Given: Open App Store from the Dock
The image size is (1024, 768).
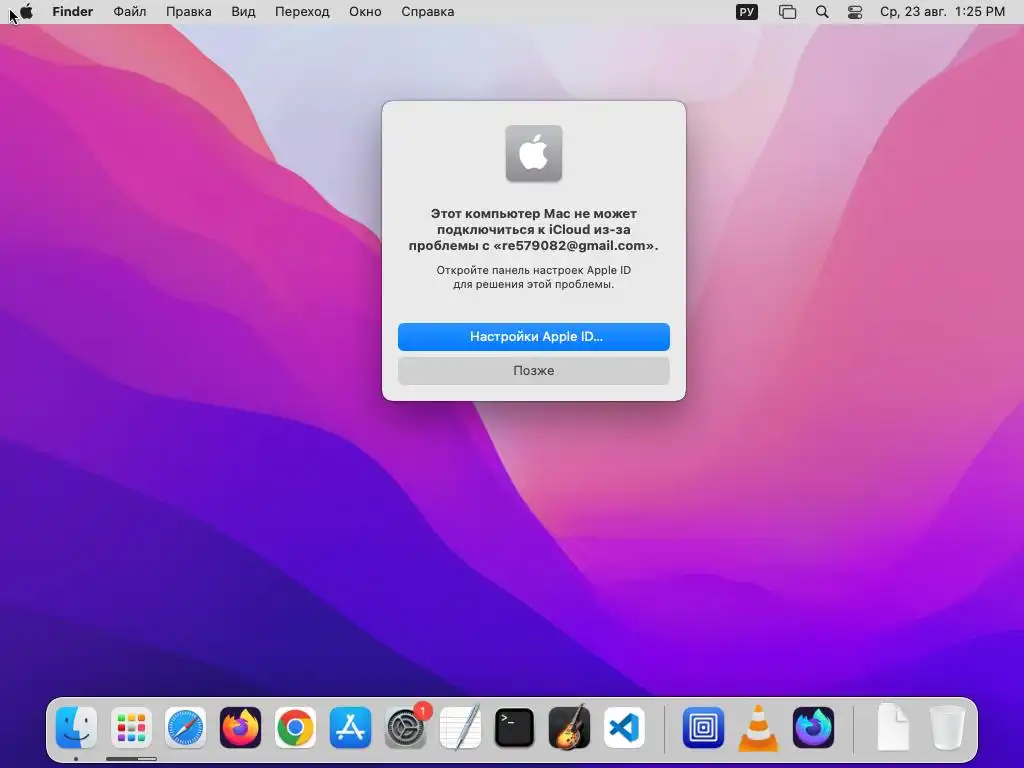Looking at the screenshot, I should pyautogui.click(x=350, y=727).
